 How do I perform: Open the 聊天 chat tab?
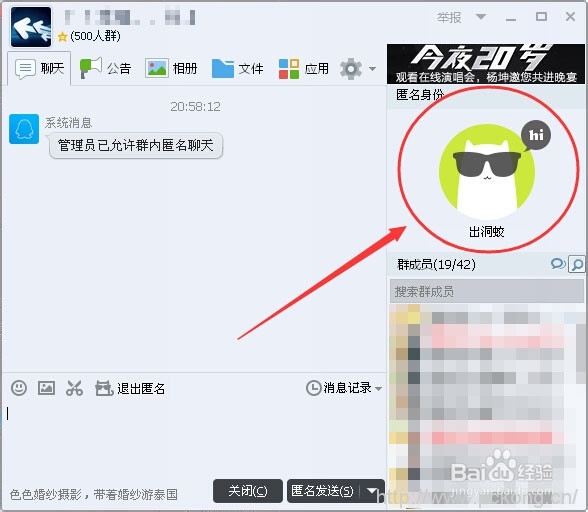(x=39, y=69)
